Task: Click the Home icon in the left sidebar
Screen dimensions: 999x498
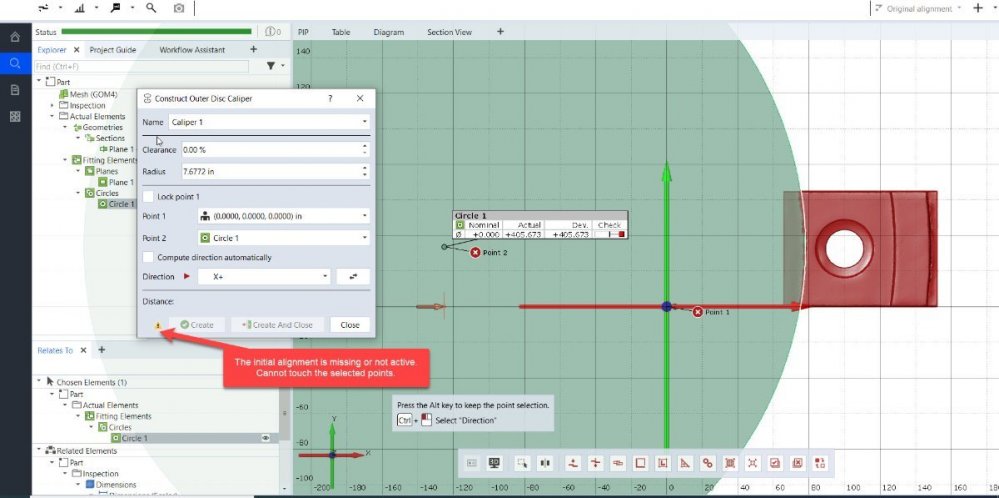Action: click(15, 37)
